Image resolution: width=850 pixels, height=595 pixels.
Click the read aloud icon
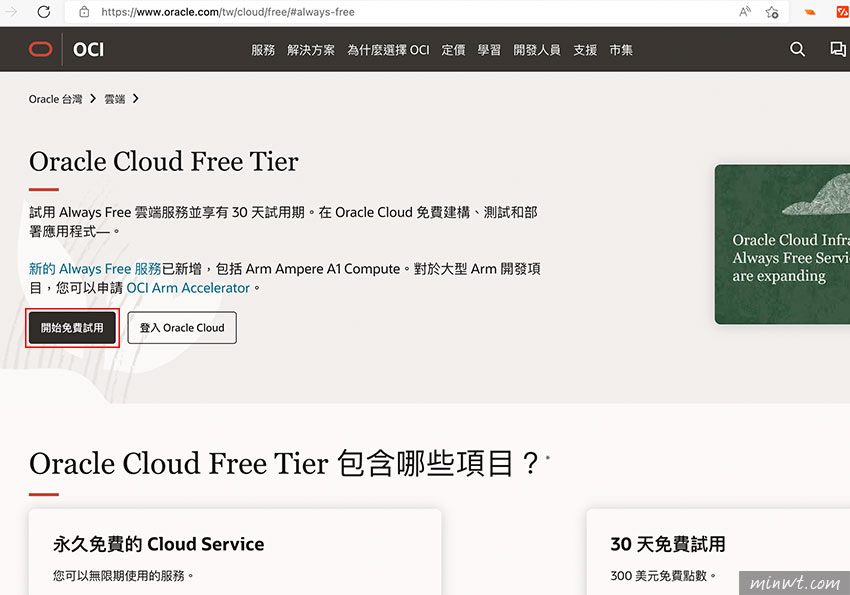745,12
